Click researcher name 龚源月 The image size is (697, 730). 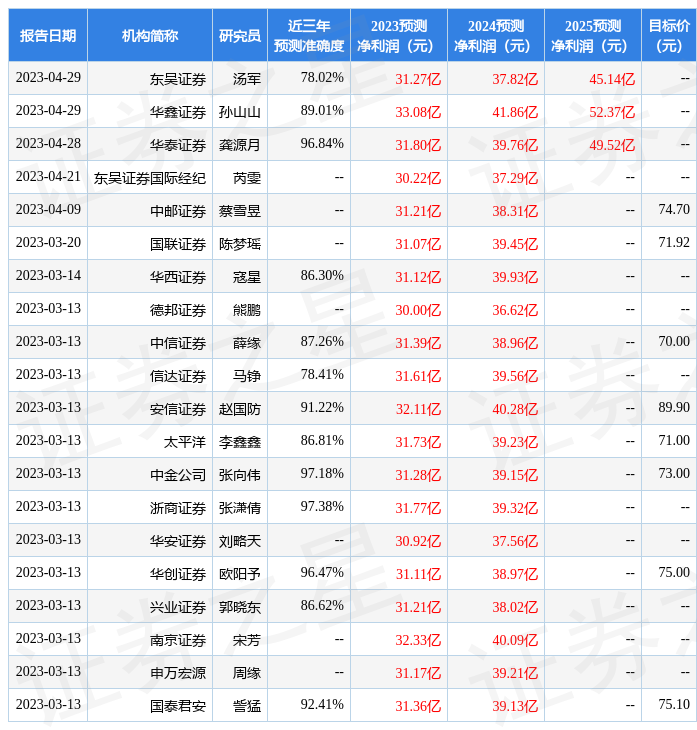(x=240, y=145)
